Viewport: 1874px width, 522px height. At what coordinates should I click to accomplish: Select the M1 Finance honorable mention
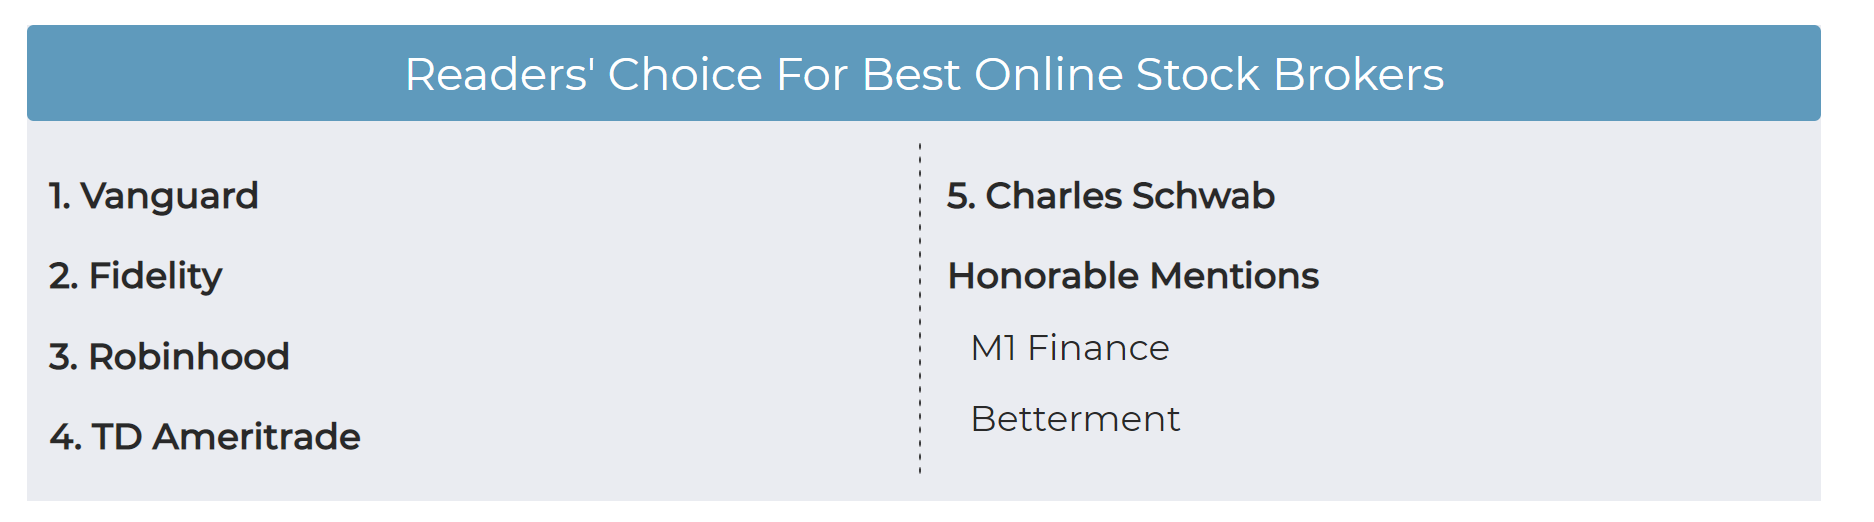pyautogui.click(x=1070, y=348)
